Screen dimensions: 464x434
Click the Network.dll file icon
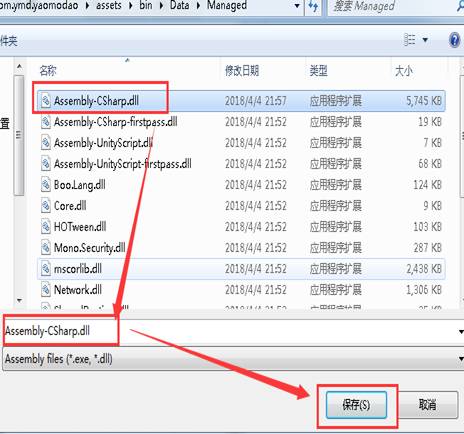click(45, 290)
